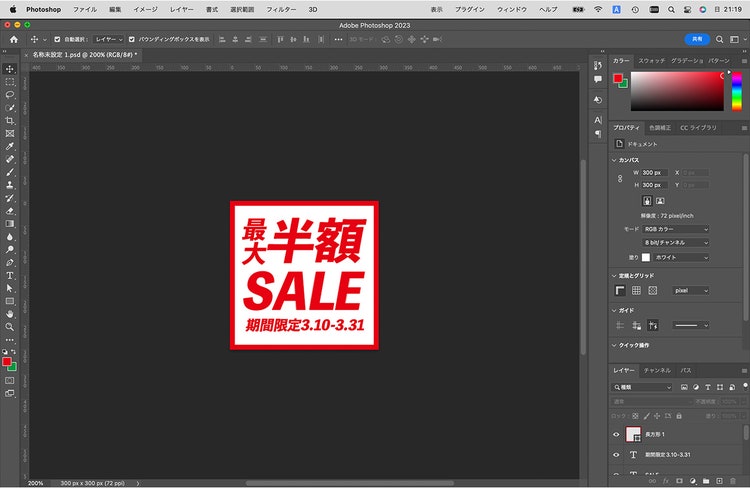Open the 8 bit/チャンネル dropdown

click(675, 243)
